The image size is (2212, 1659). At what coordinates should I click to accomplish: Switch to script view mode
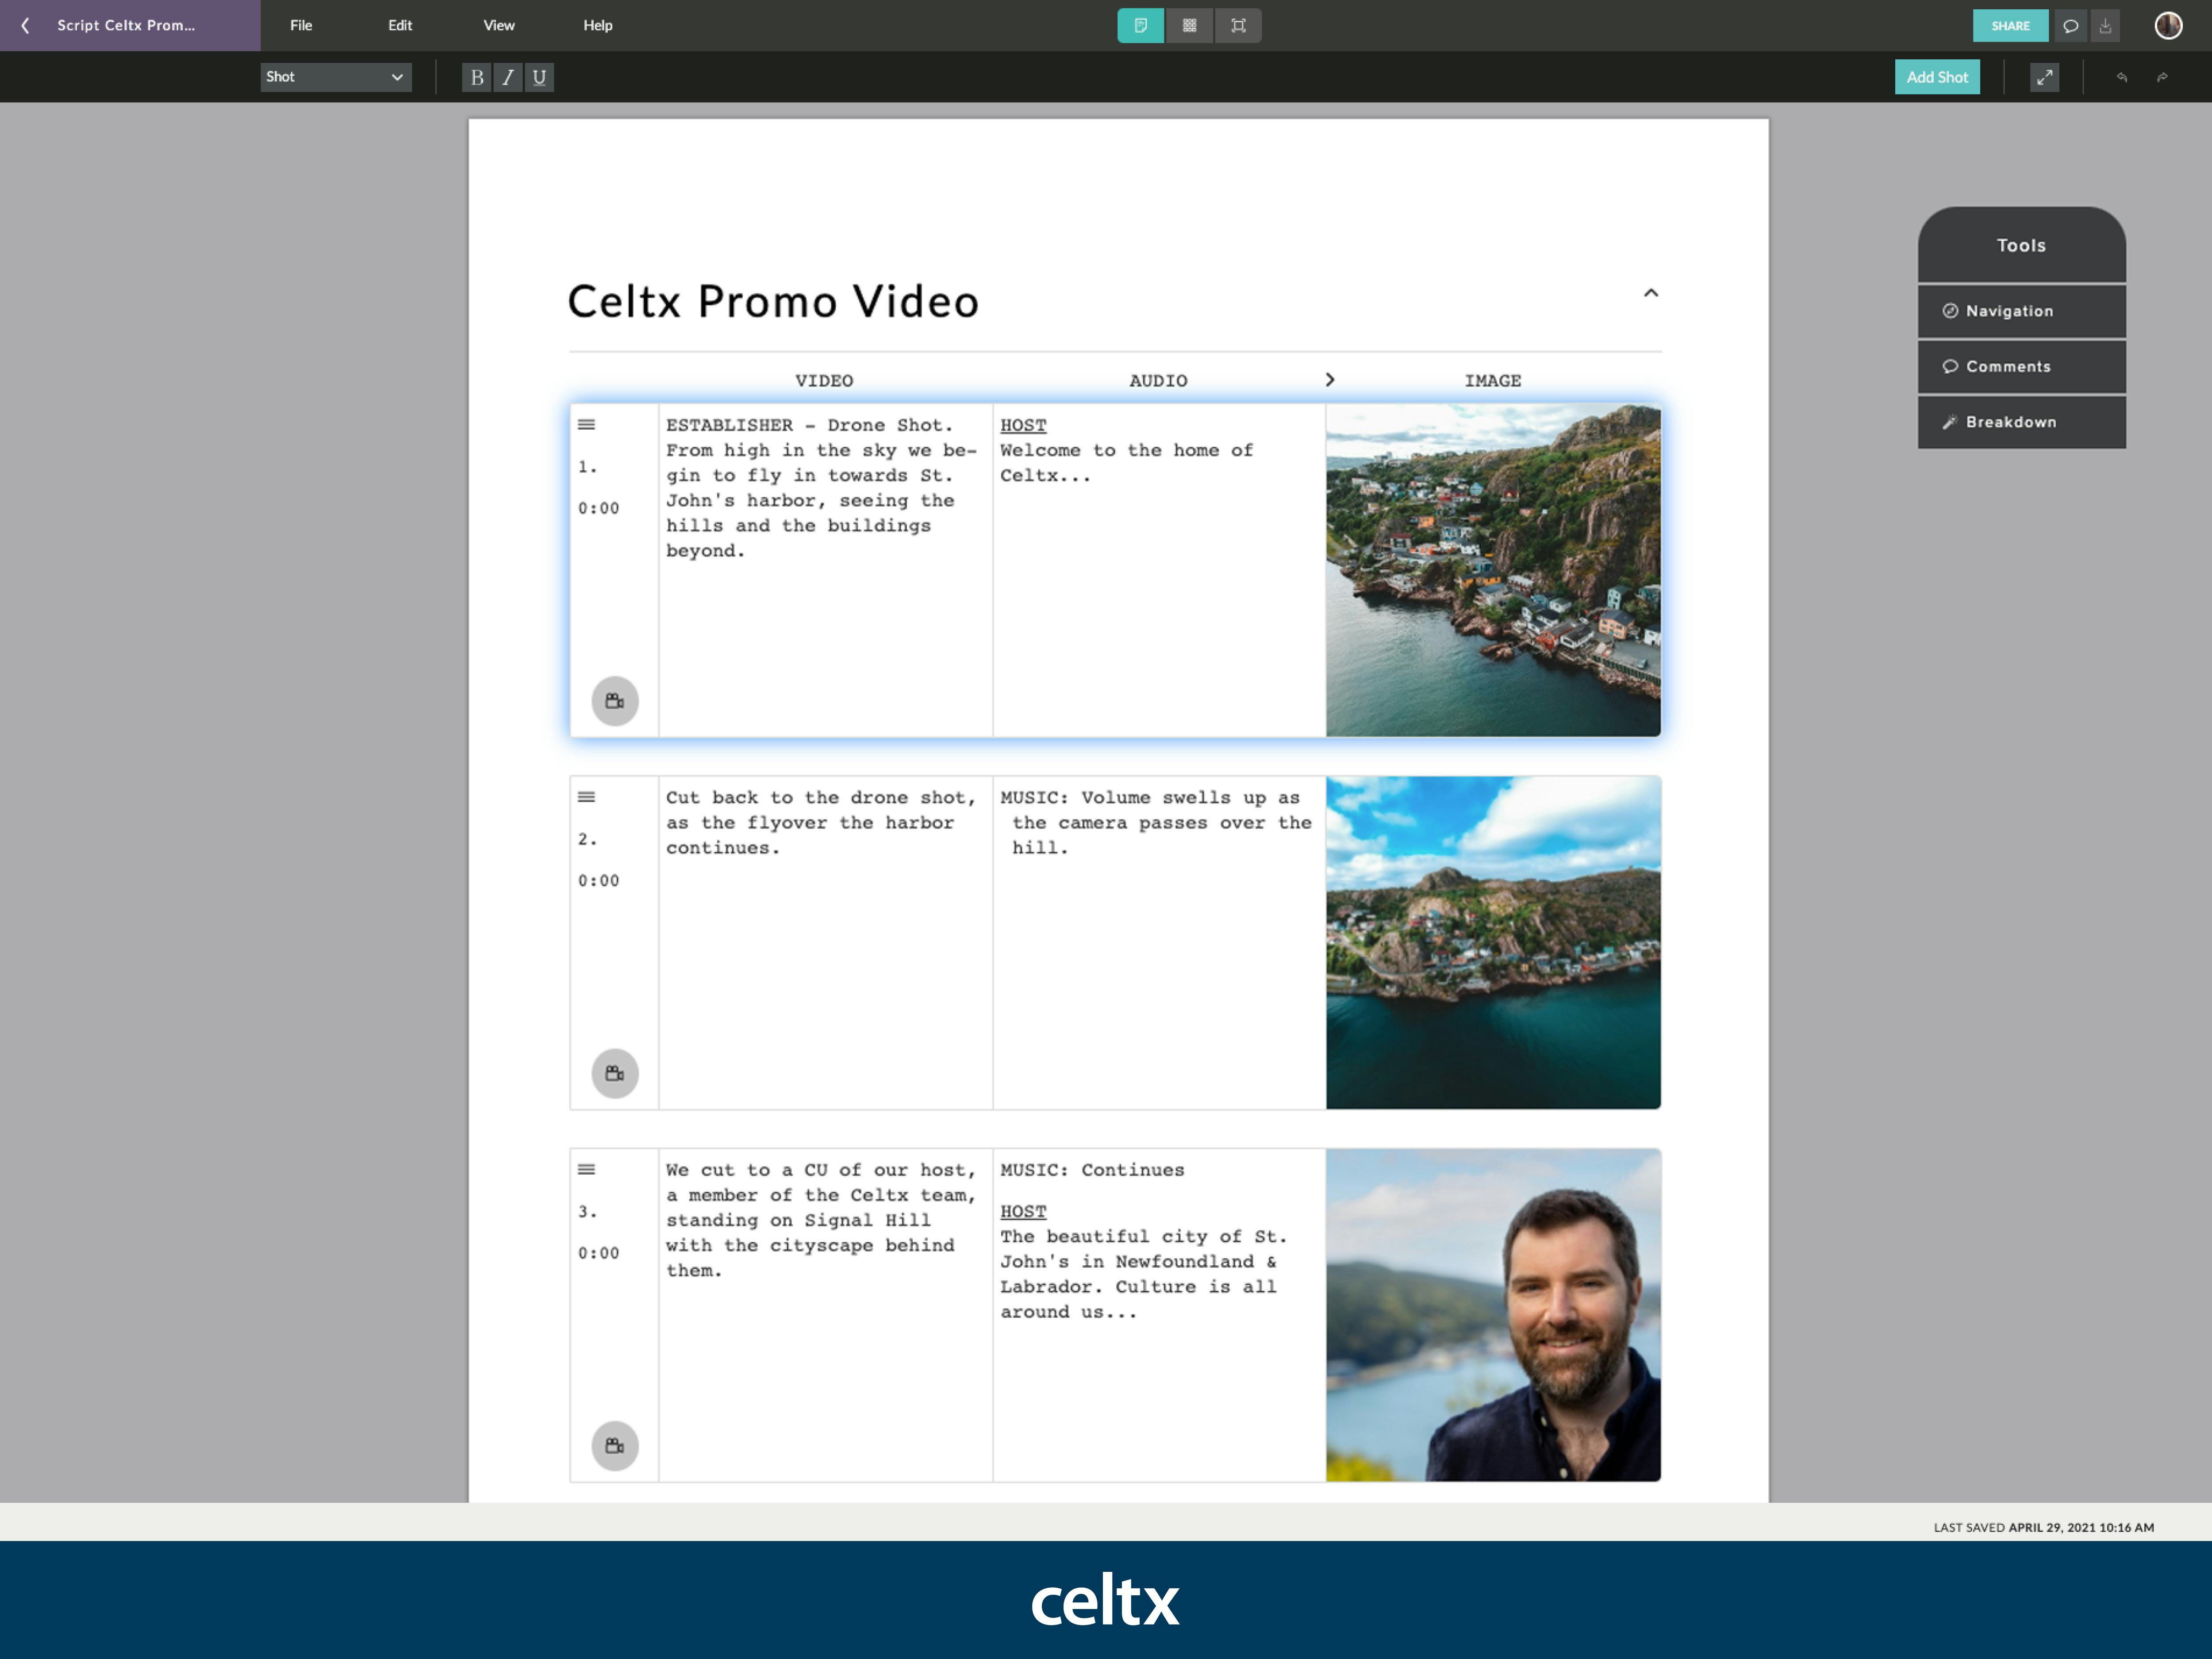(1140, 26)
